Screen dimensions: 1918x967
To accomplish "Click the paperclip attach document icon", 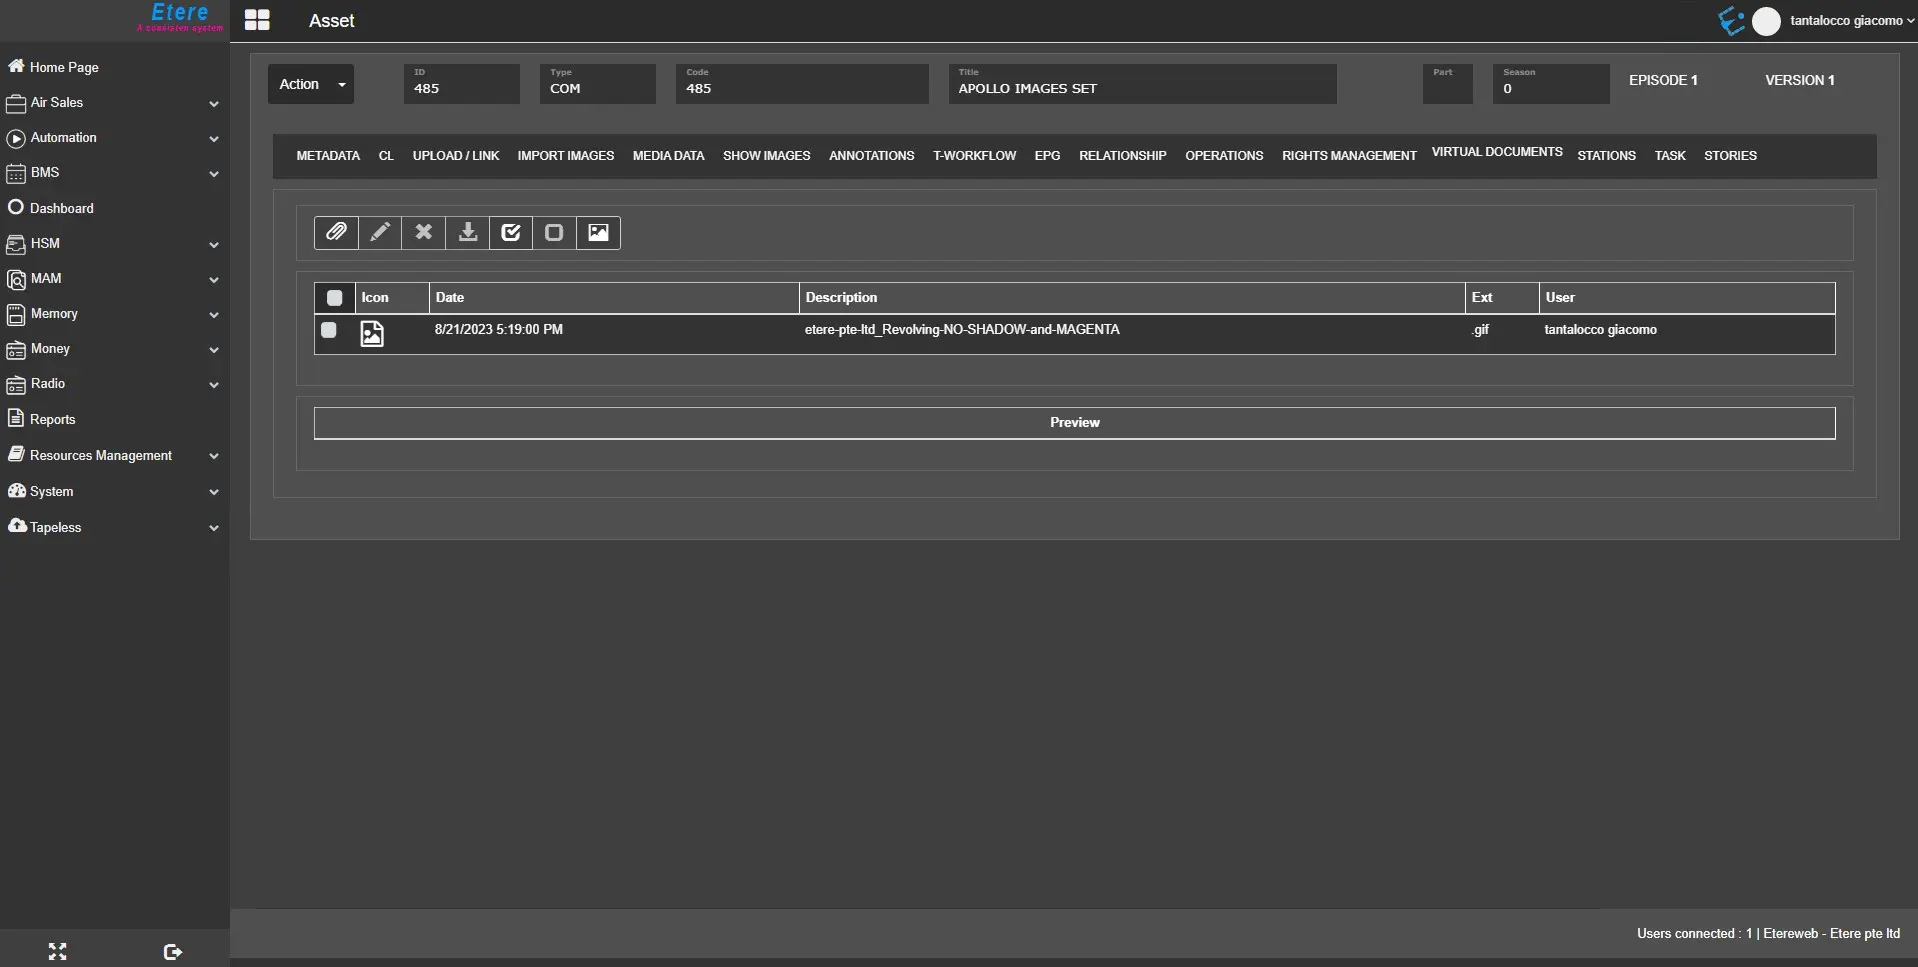I will [x=336, y=232].
